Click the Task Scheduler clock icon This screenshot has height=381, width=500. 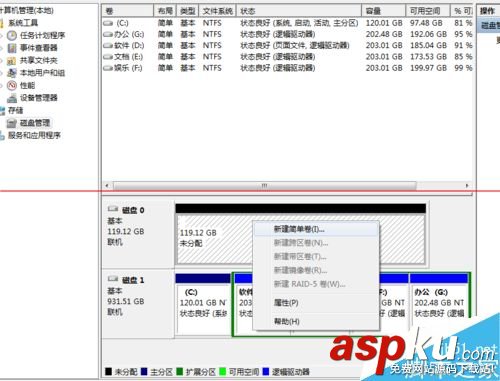(x=12, y=35)
